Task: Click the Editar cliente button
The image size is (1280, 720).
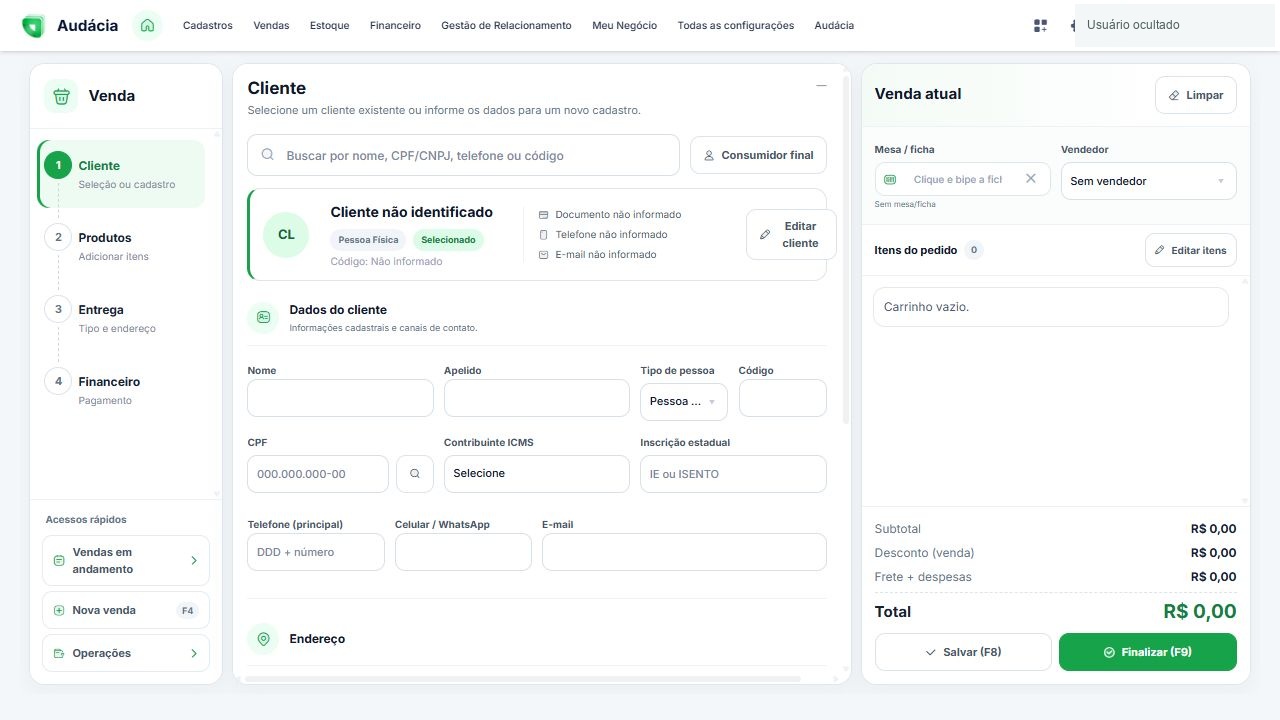Action: coord(791,235)
